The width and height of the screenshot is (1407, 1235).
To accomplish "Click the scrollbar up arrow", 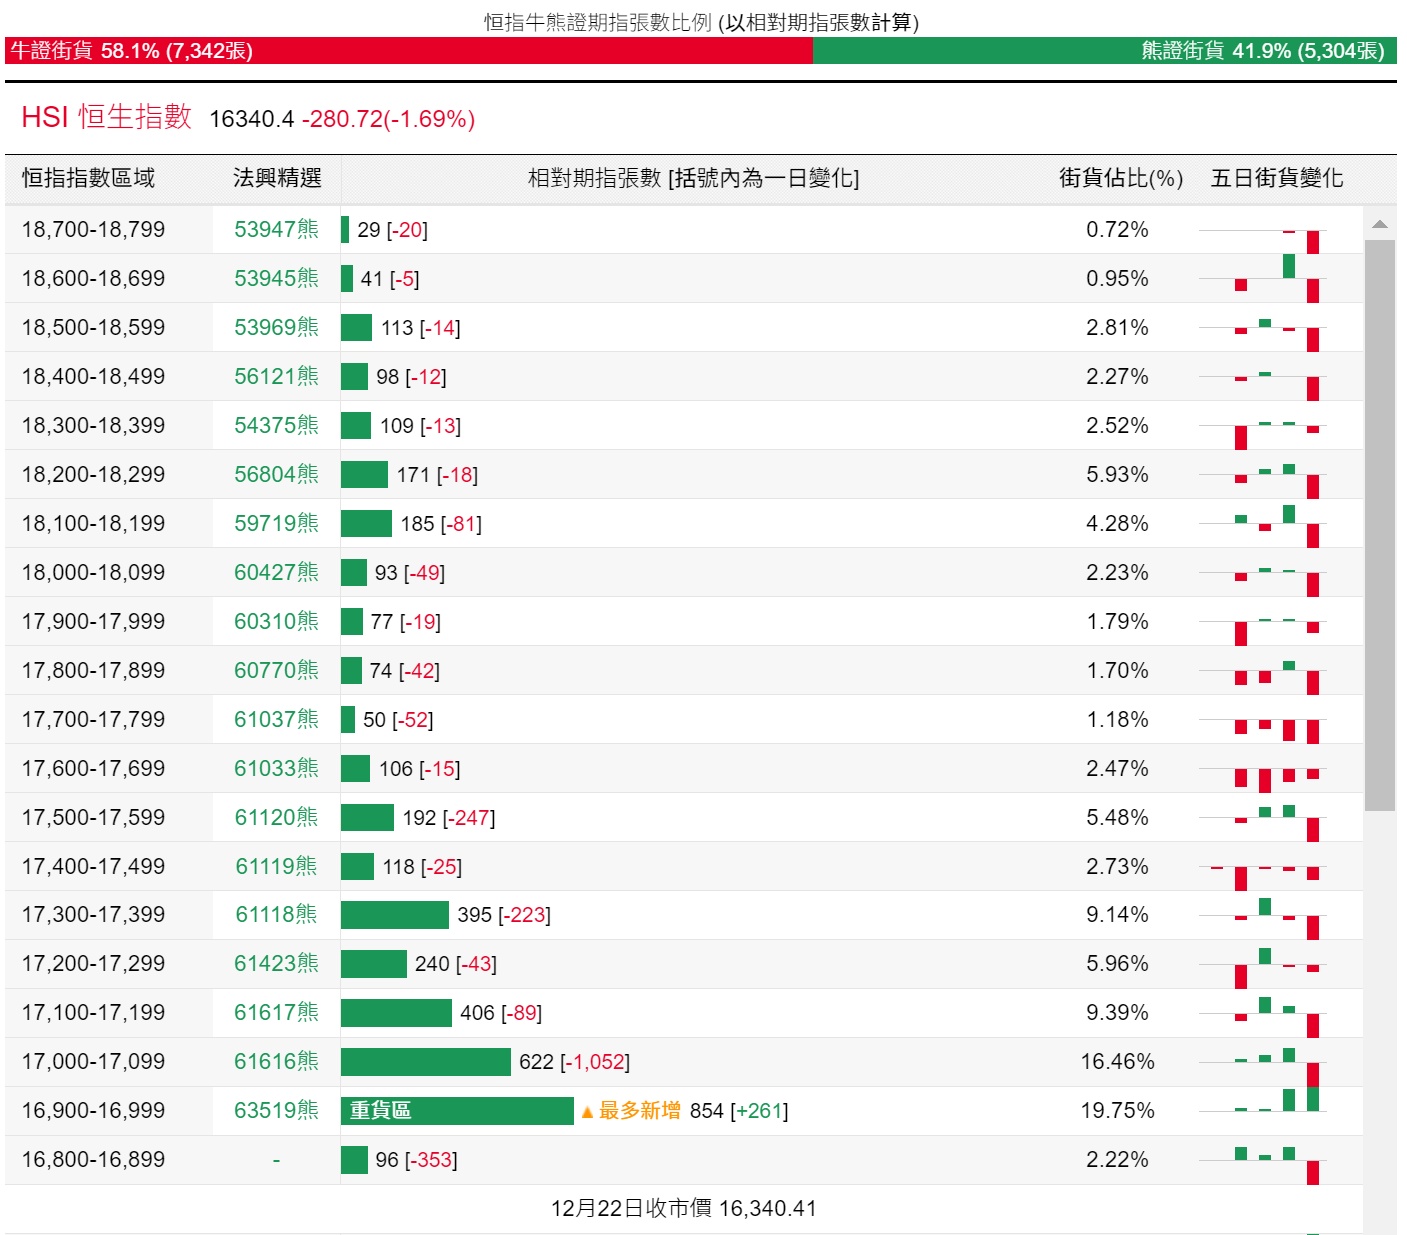I will (1380, 225).
